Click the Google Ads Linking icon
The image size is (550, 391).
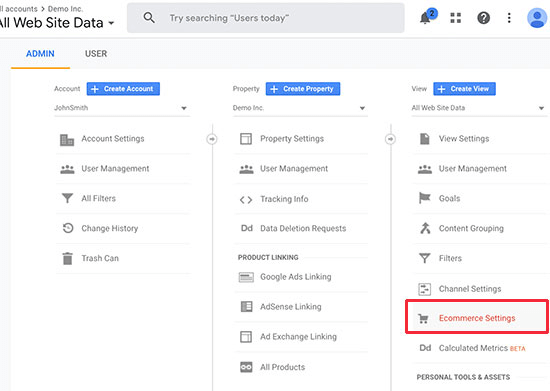tap(246, 277)
